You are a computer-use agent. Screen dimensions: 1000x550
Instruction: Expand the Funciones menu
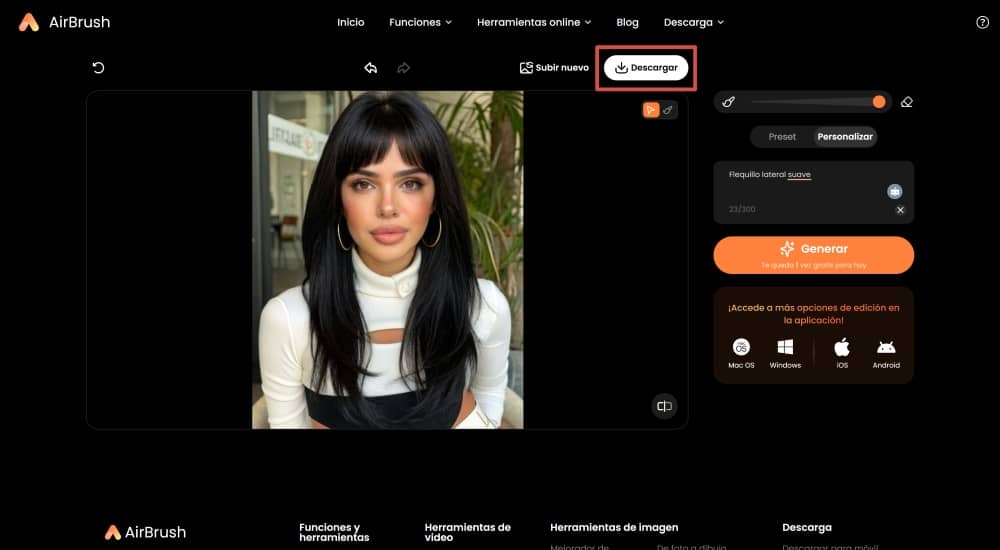(420, 22)
